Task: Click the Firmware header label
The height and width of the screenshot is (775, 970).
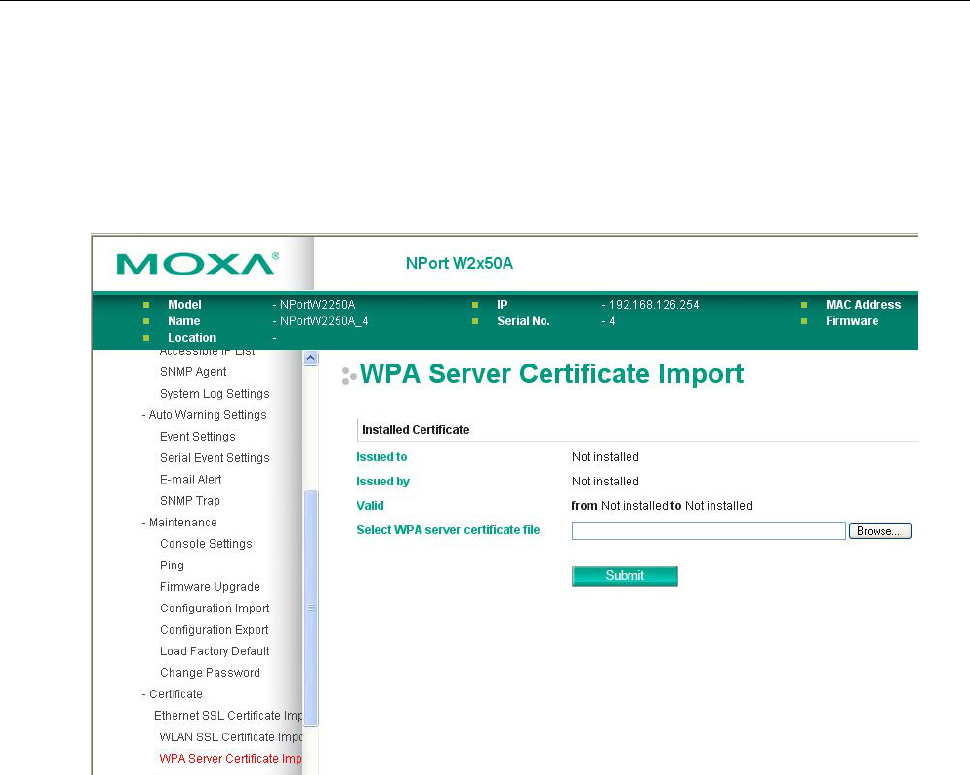Action: click(852, 321)
